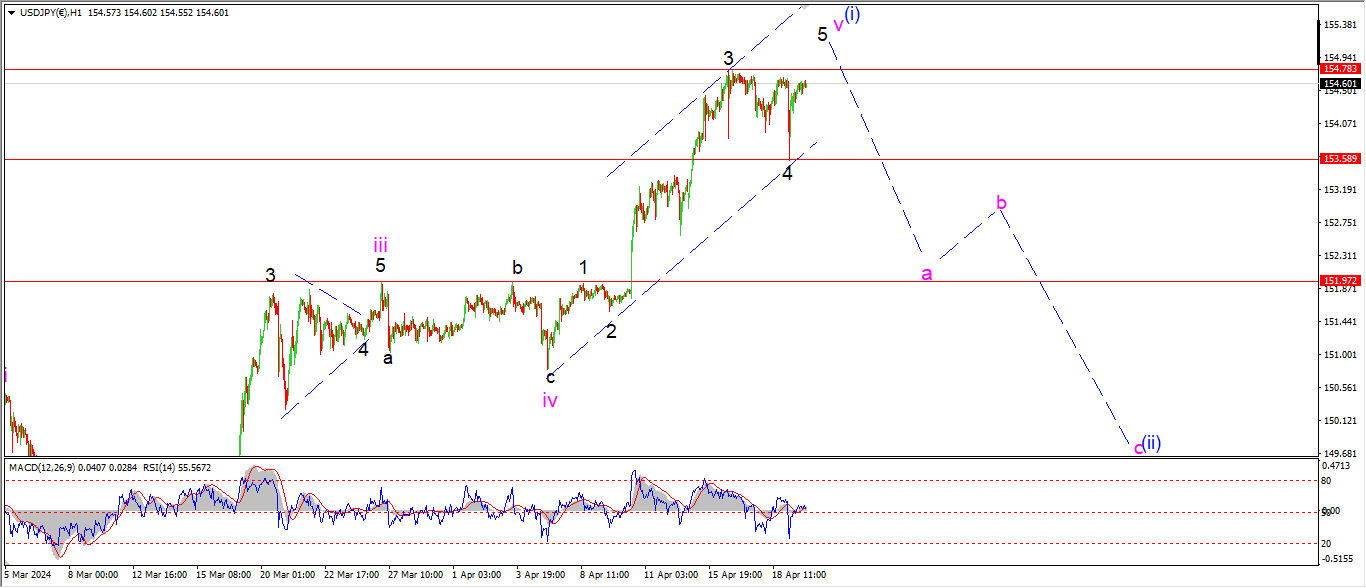Click the black 154.601 current price tag
This screenshot has height=588, width=1366.
click(1341, 83)
